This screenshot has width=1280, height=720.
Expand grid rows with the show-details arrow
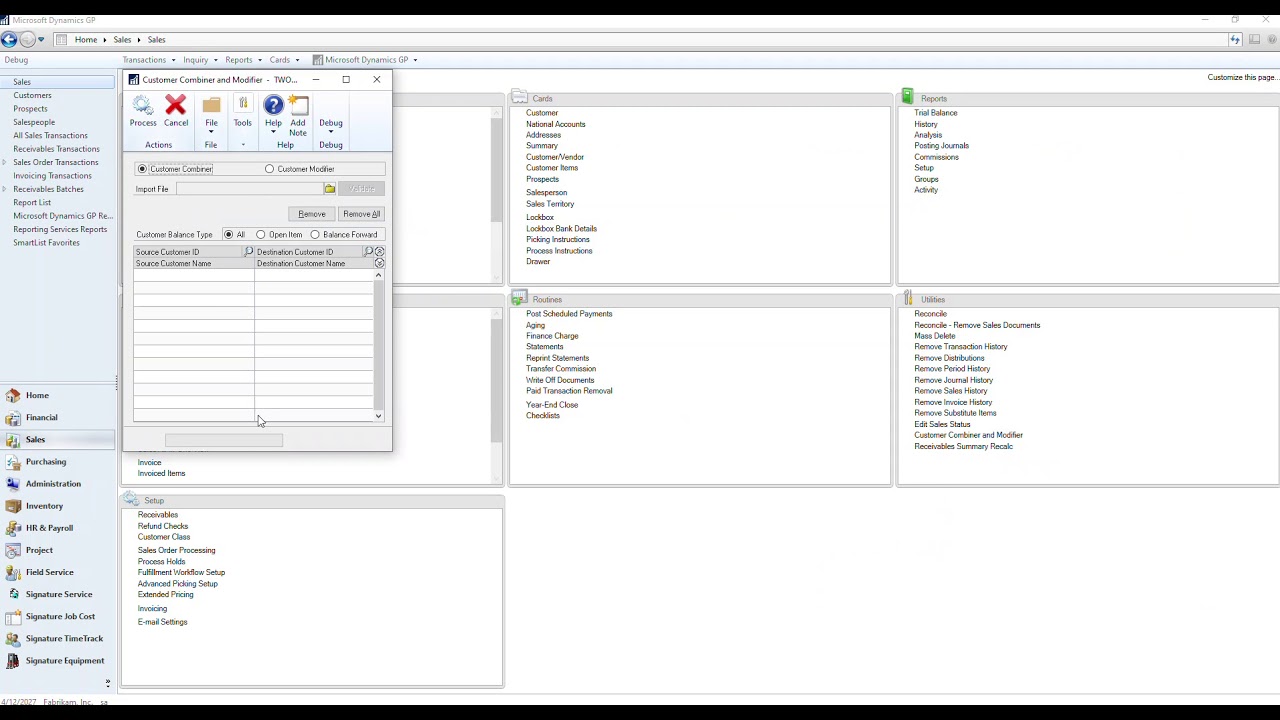pos(379,263)
